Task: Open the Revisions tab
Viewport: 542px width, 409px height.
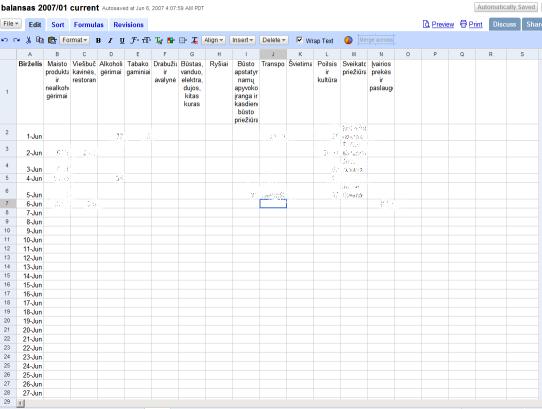Action: pos(128,25)
